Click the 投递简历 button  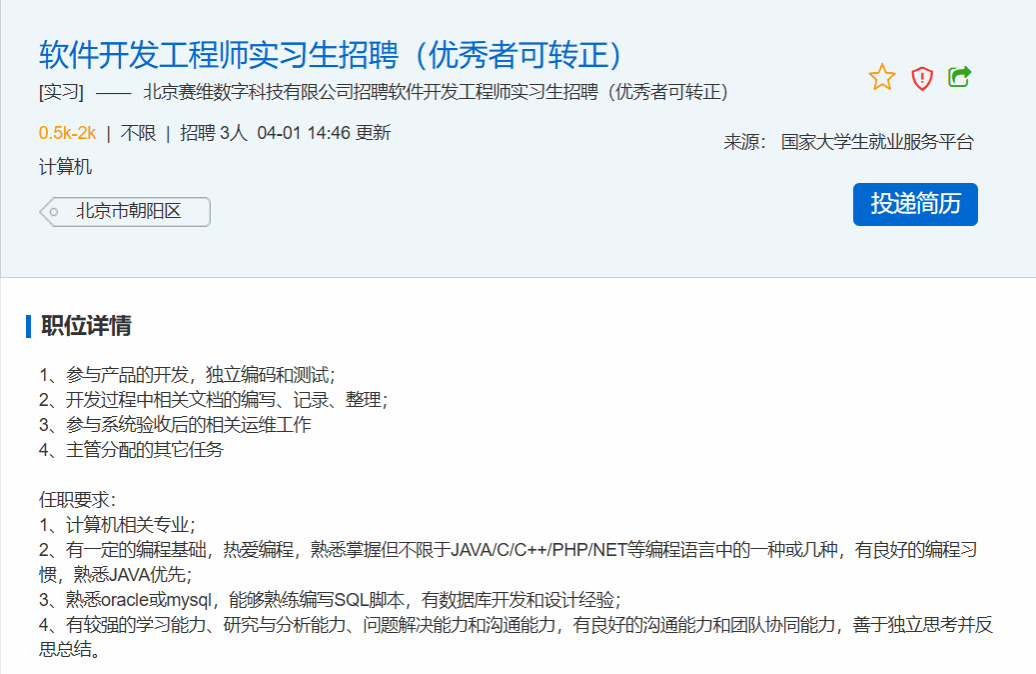915,204
